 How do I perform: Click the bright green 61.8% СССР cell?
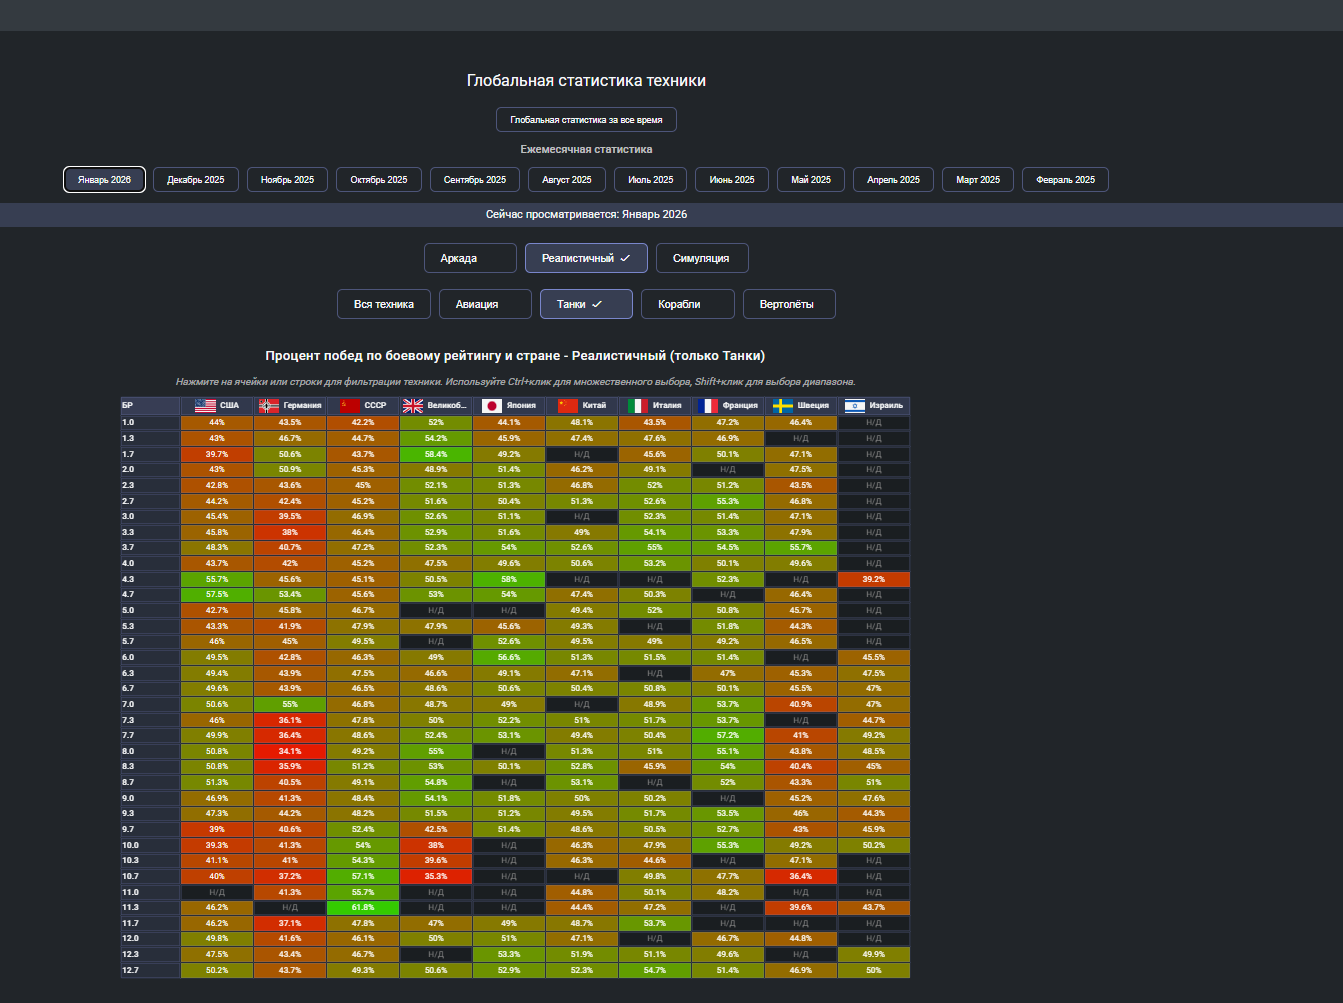[x=363, y=908]
